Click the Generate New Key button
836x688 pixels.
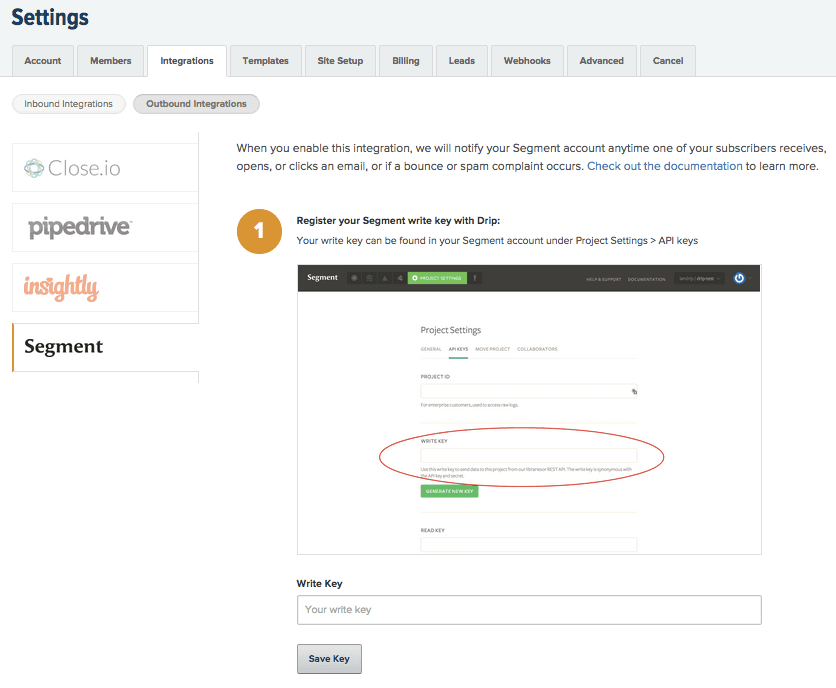pos(449,491)
